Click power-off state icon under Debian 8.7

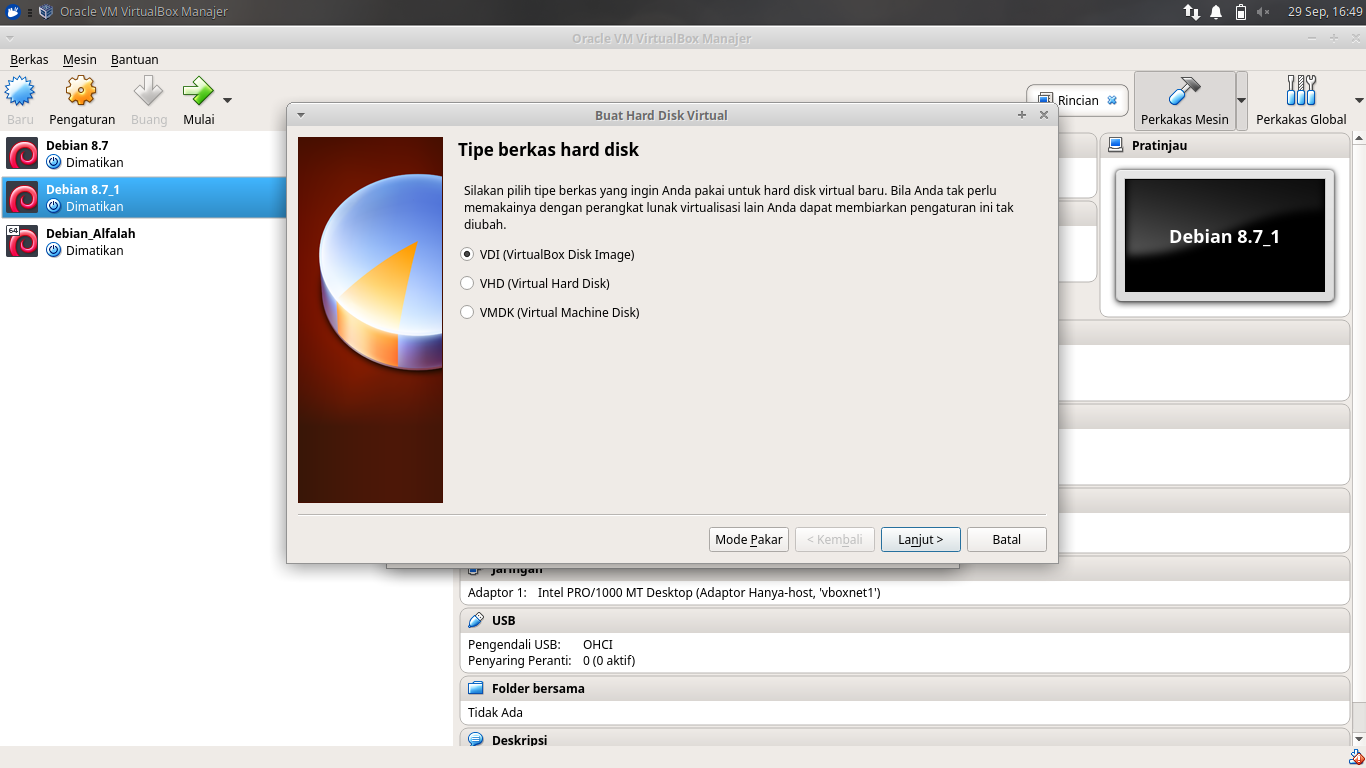point(54,162)
